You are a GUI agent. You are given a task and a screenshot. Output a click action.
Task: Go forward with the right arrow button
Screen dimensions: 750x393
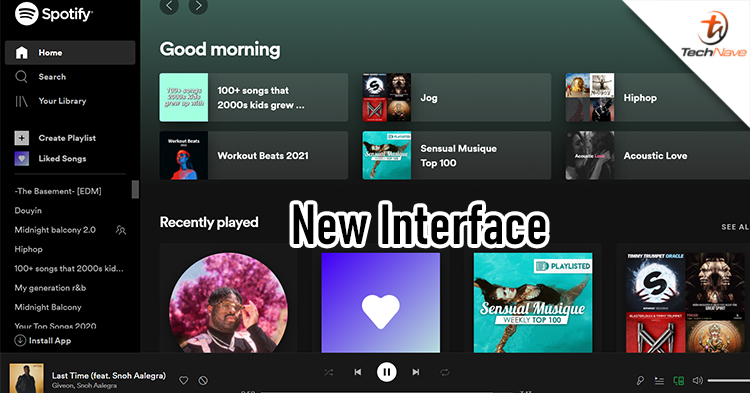pos(198,6)
